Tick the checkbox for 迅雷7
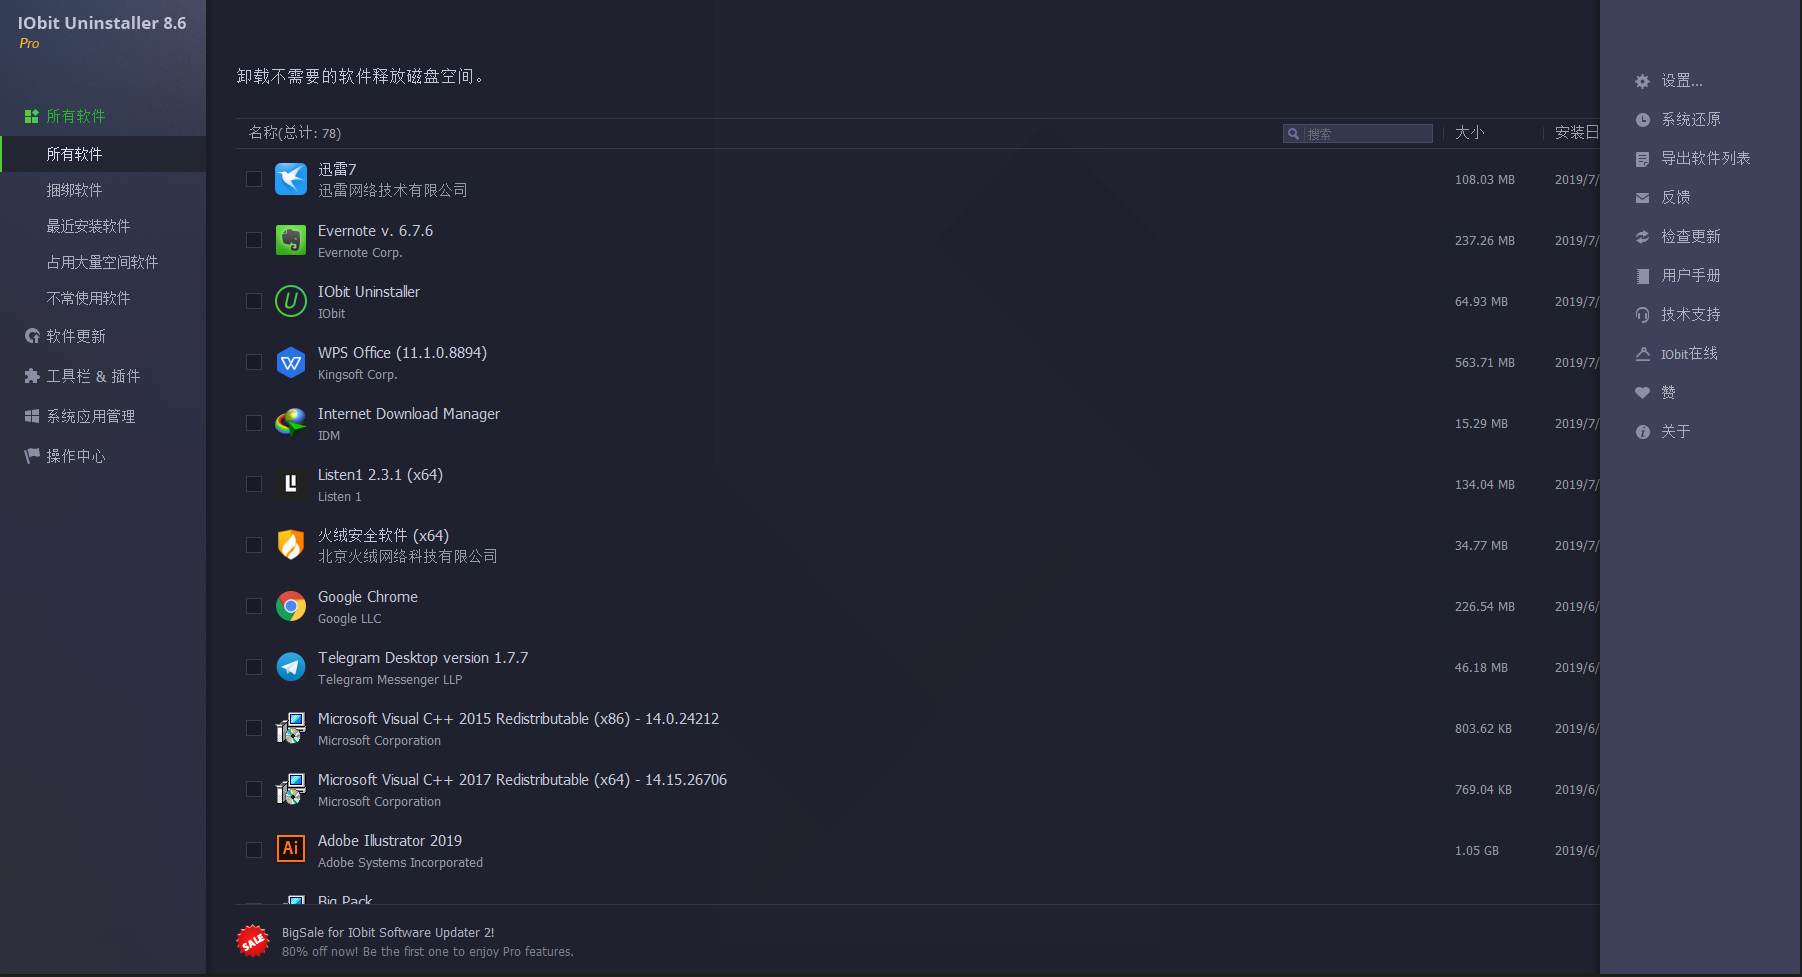Screen dimensions: 1802x977 tap(254, 179)
